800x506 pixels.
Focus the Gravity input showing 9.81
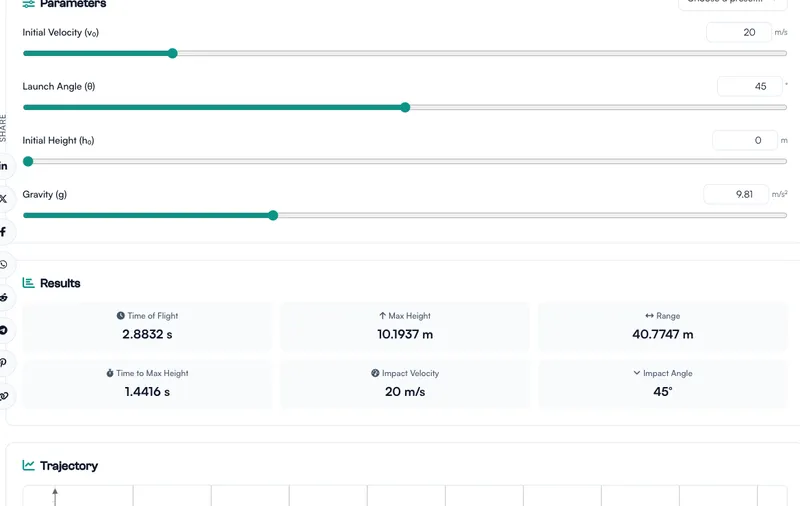(x=736, y=194)
